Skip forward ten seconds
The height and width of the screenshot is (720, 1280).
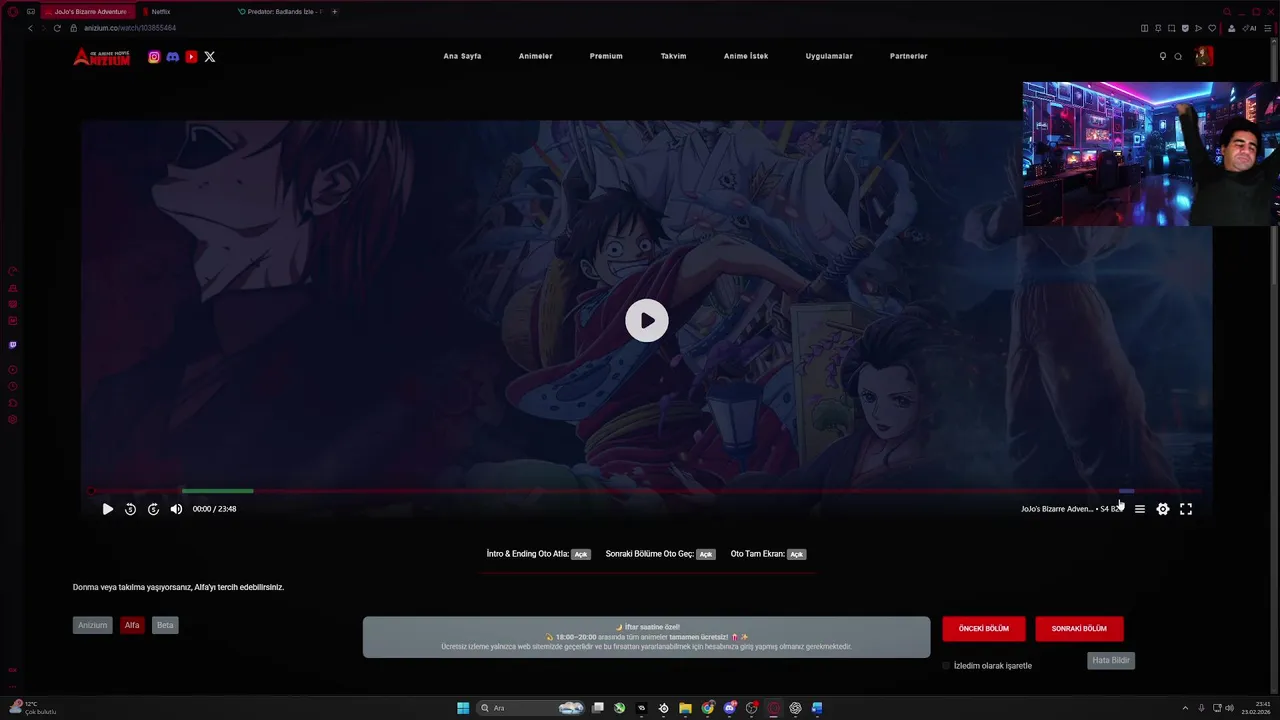tap(153, 509)
